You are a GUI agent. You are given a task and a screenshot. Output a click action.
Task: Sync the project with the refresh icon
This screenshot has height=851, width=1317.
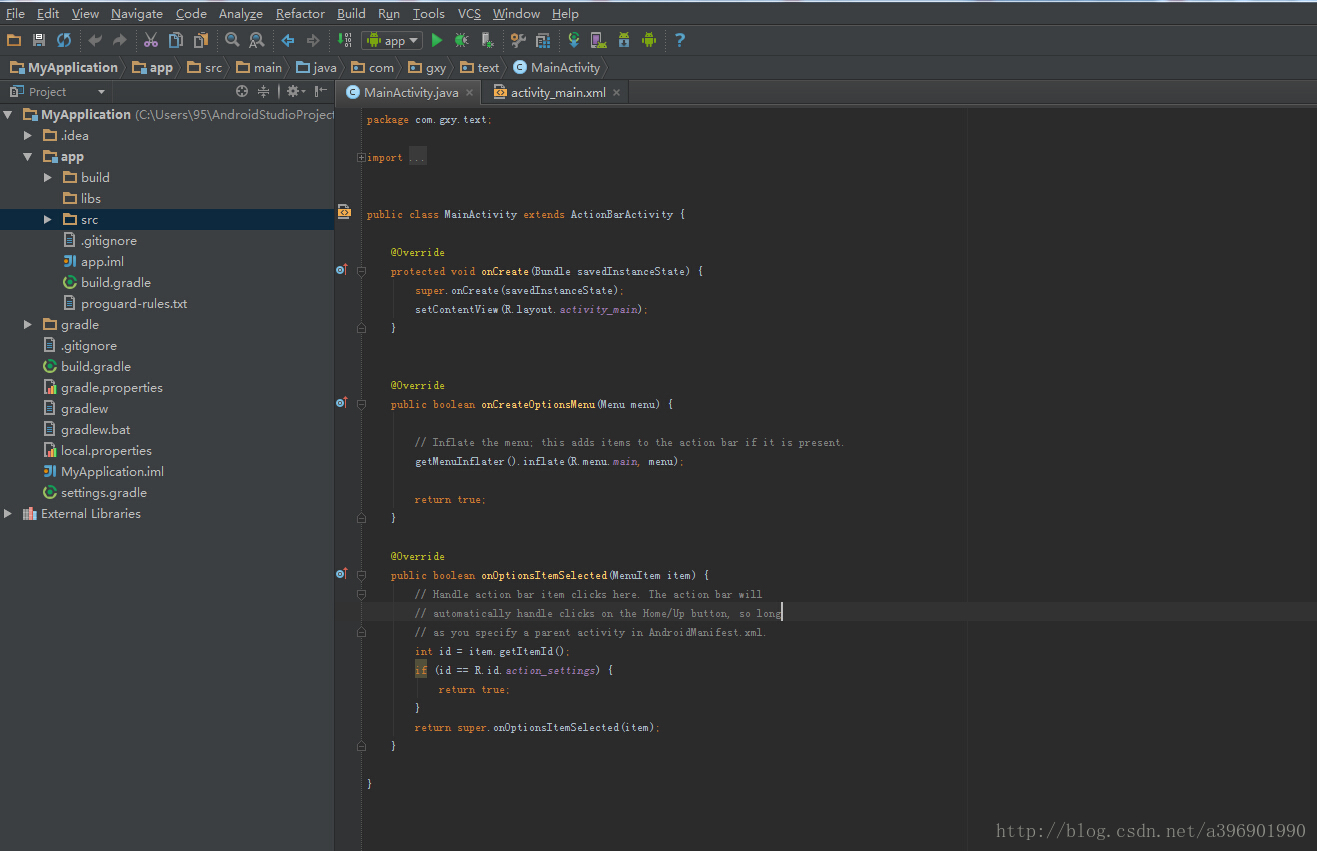[62, 40]
